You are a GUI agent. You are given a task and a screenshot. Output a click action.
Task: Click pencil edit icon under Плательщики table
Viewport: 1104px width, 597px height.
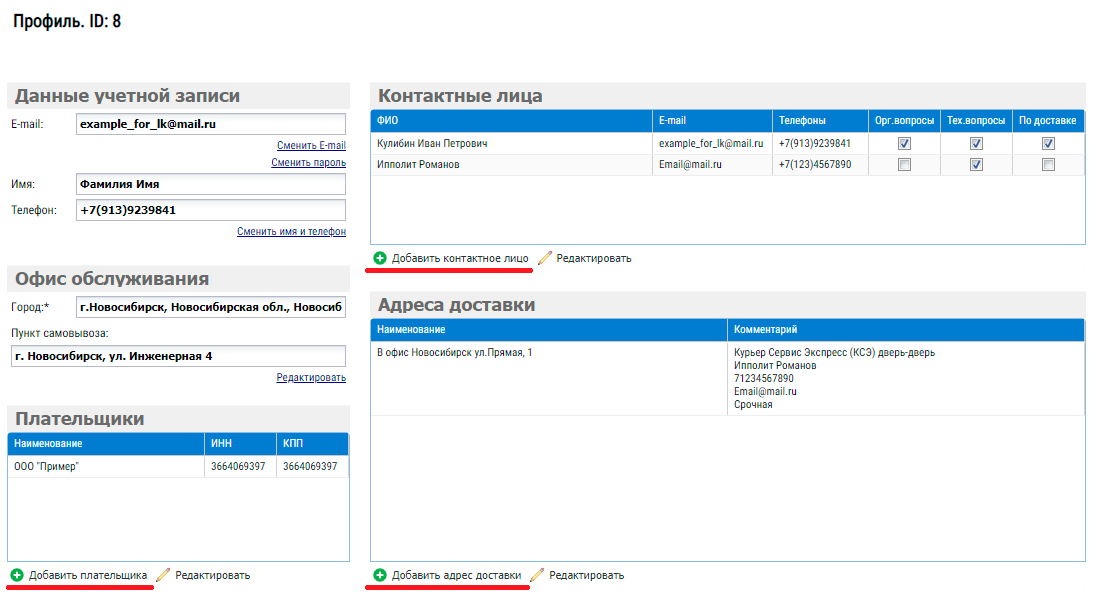[x=164, y=575]
